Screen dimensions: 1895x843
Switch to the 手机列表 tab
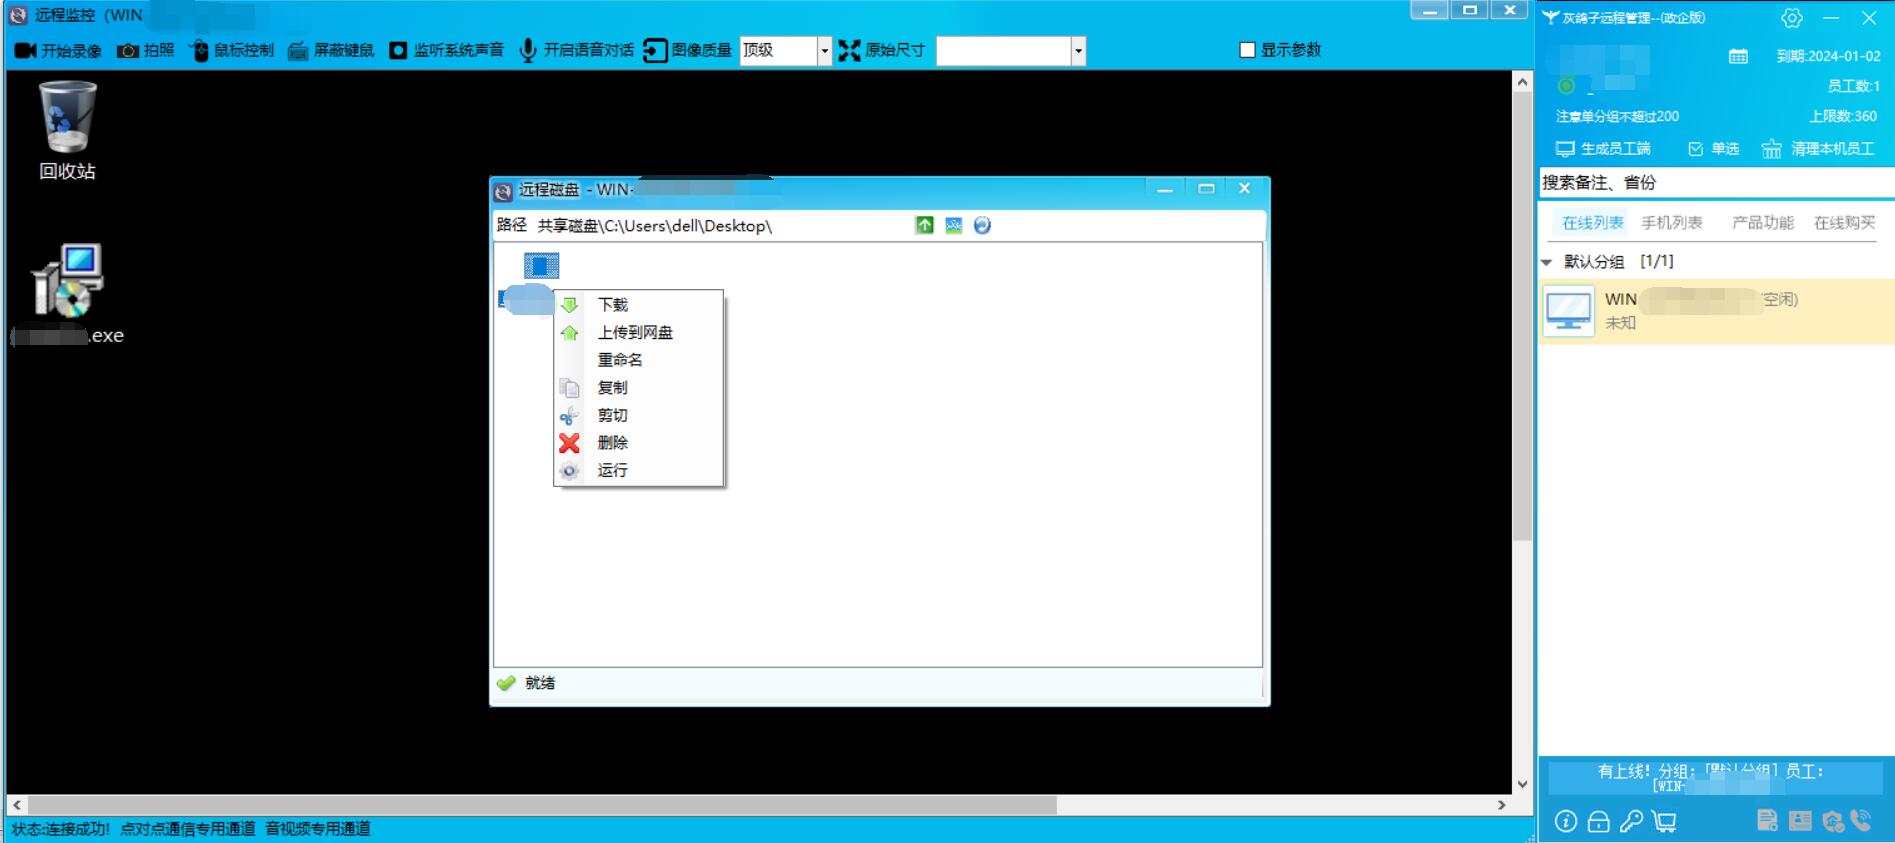coord(1671,223)
